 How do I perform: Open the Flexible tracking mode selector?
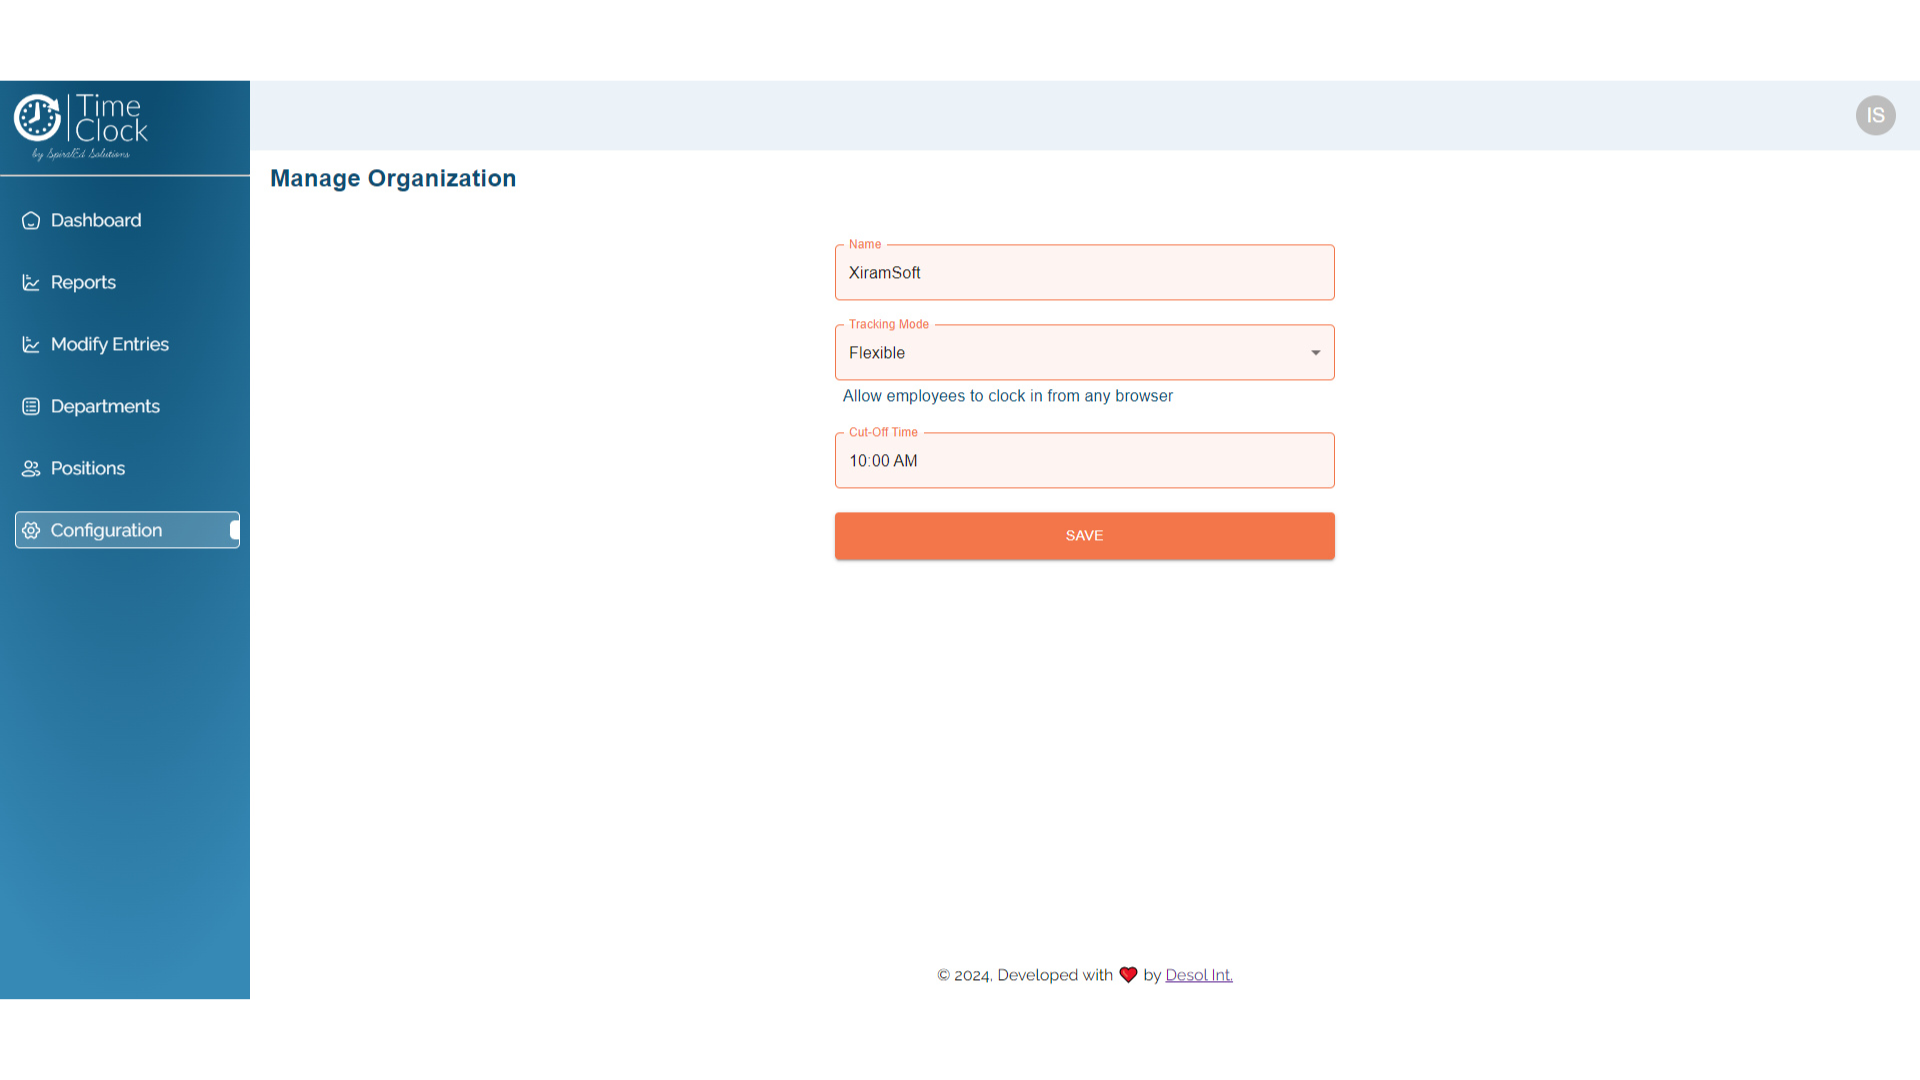click(x=1070, y=353)
